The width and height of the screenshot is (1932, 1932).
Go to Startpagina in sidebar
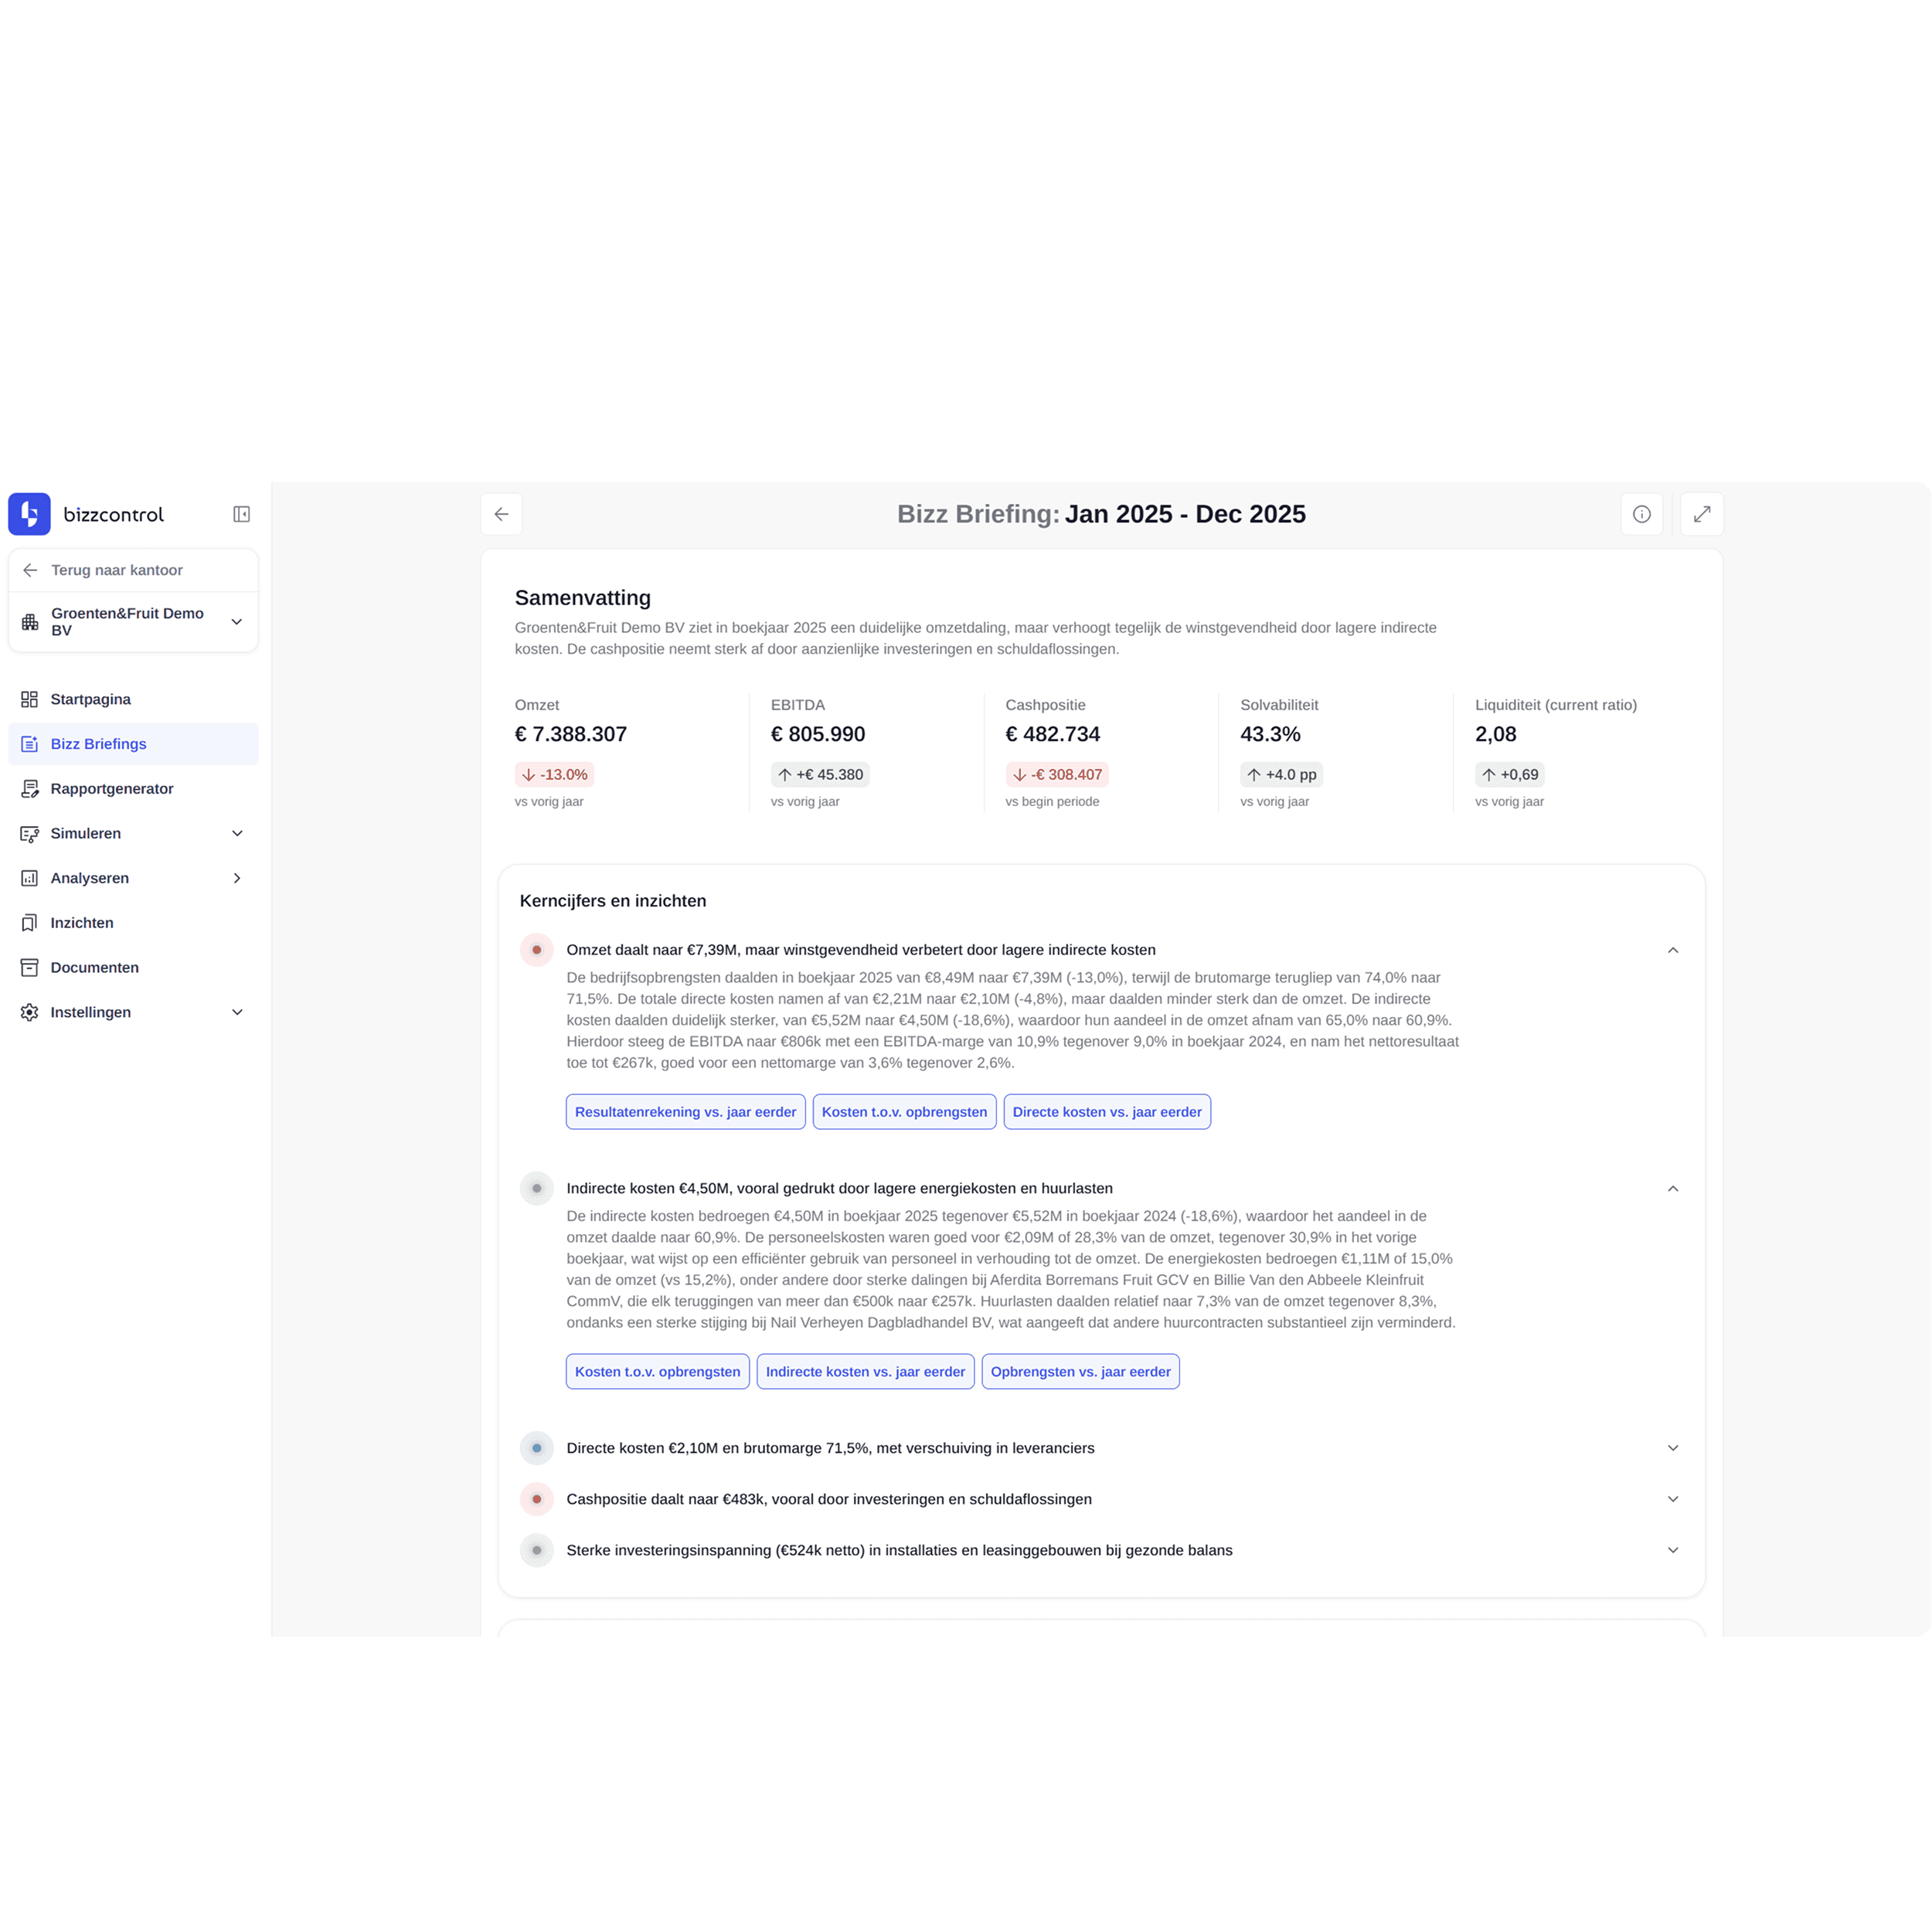tap(90, 699)
